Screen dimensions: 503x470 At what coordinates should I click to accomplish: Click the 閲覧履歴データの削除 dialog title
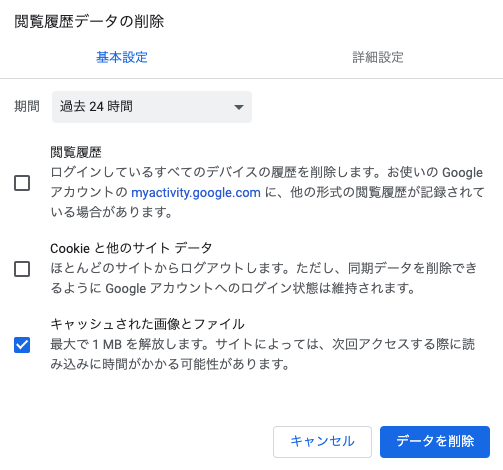coord(89,22)
